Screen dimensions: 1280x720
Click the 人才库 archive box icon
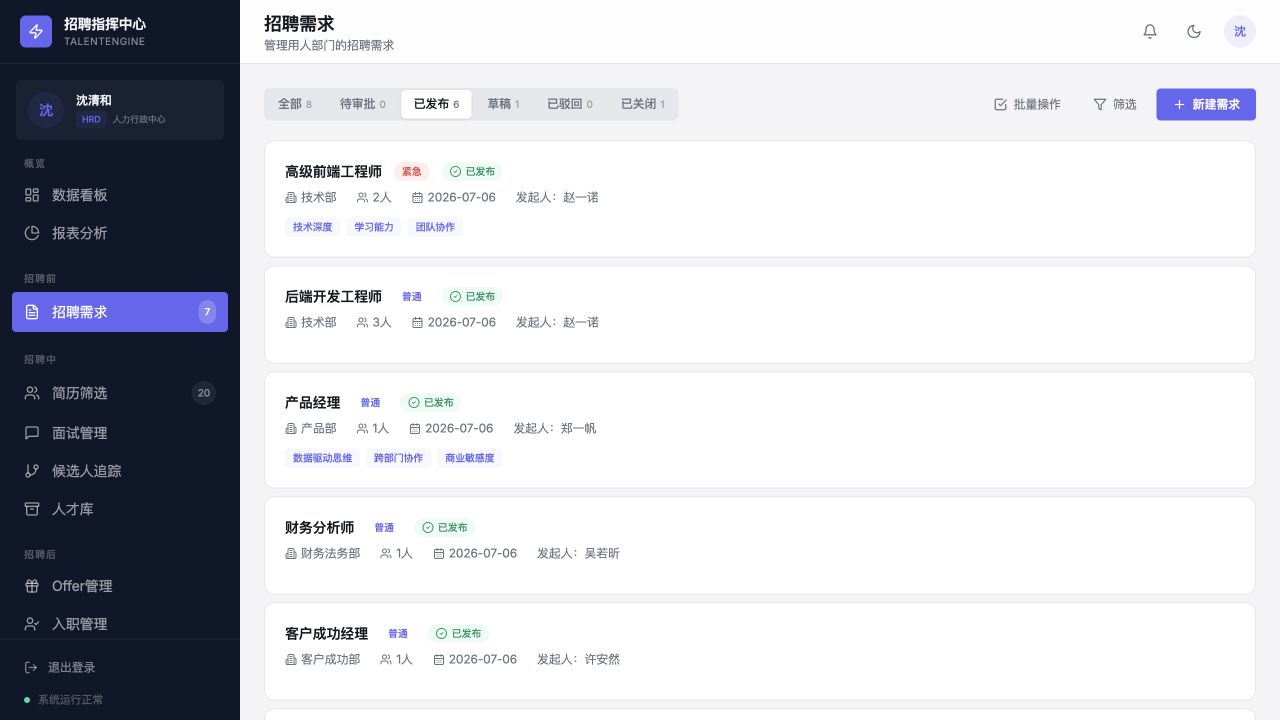click(32, 509)
